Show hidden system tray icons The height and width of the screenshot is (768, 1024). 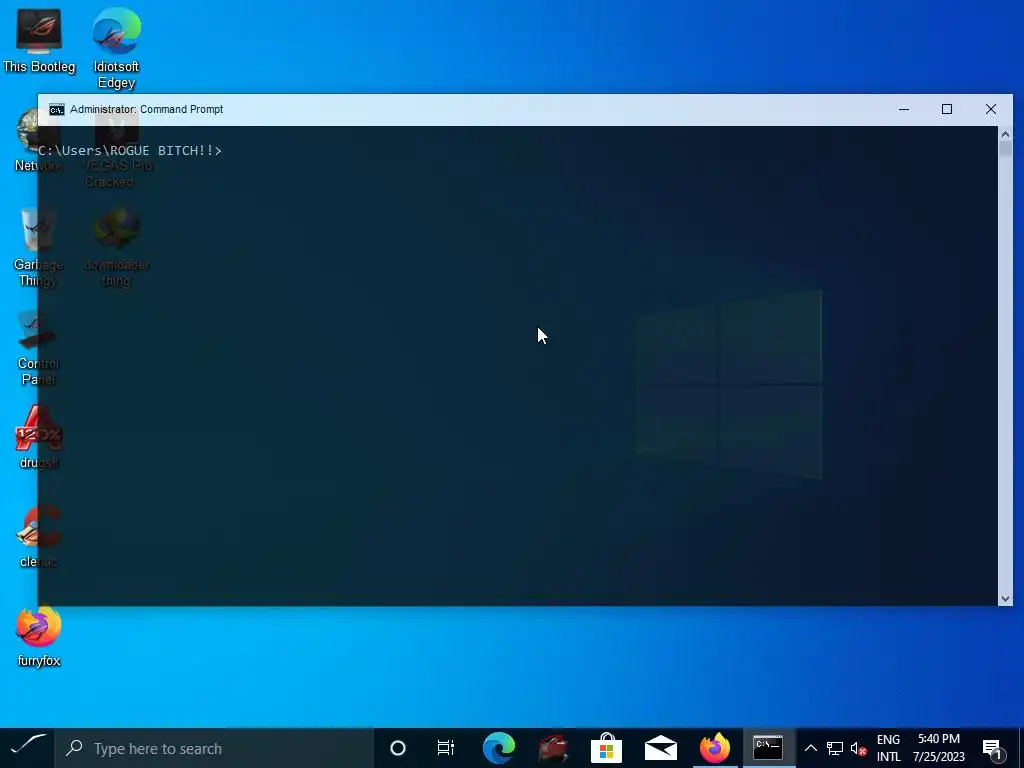coord(810,748)
